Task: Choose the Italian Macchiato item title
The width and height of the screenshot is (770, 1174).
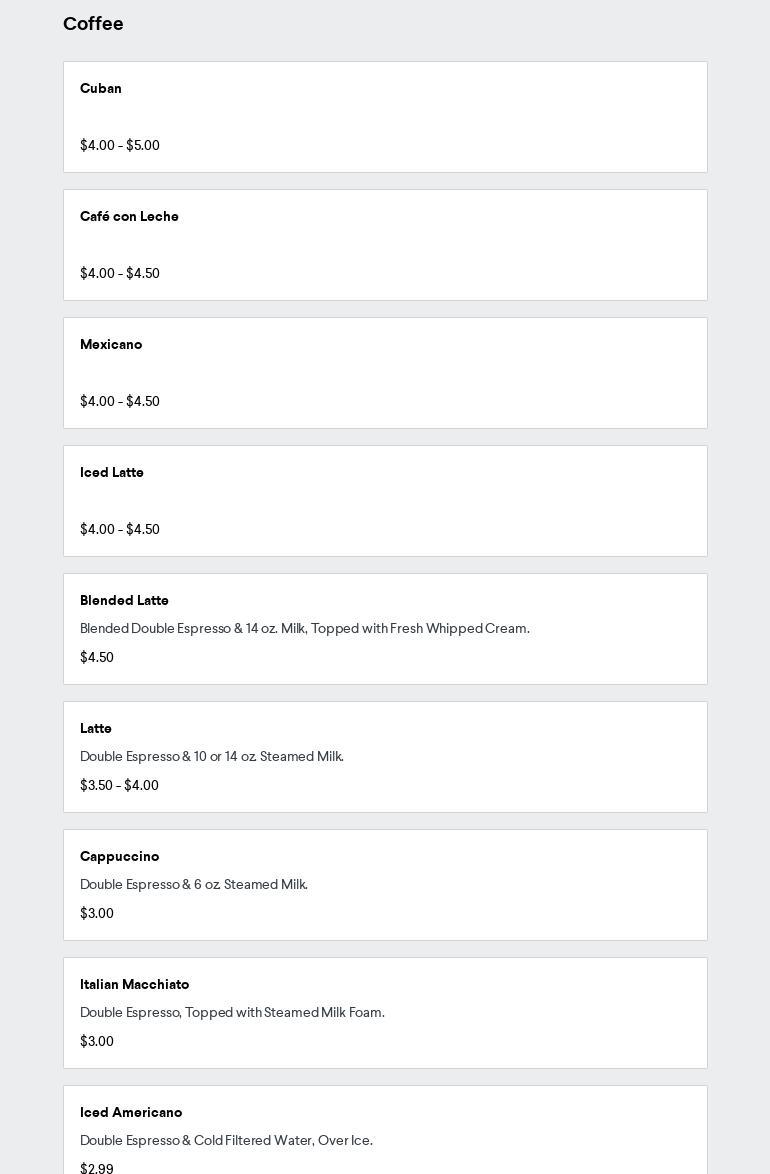Action: coord(134,985)
